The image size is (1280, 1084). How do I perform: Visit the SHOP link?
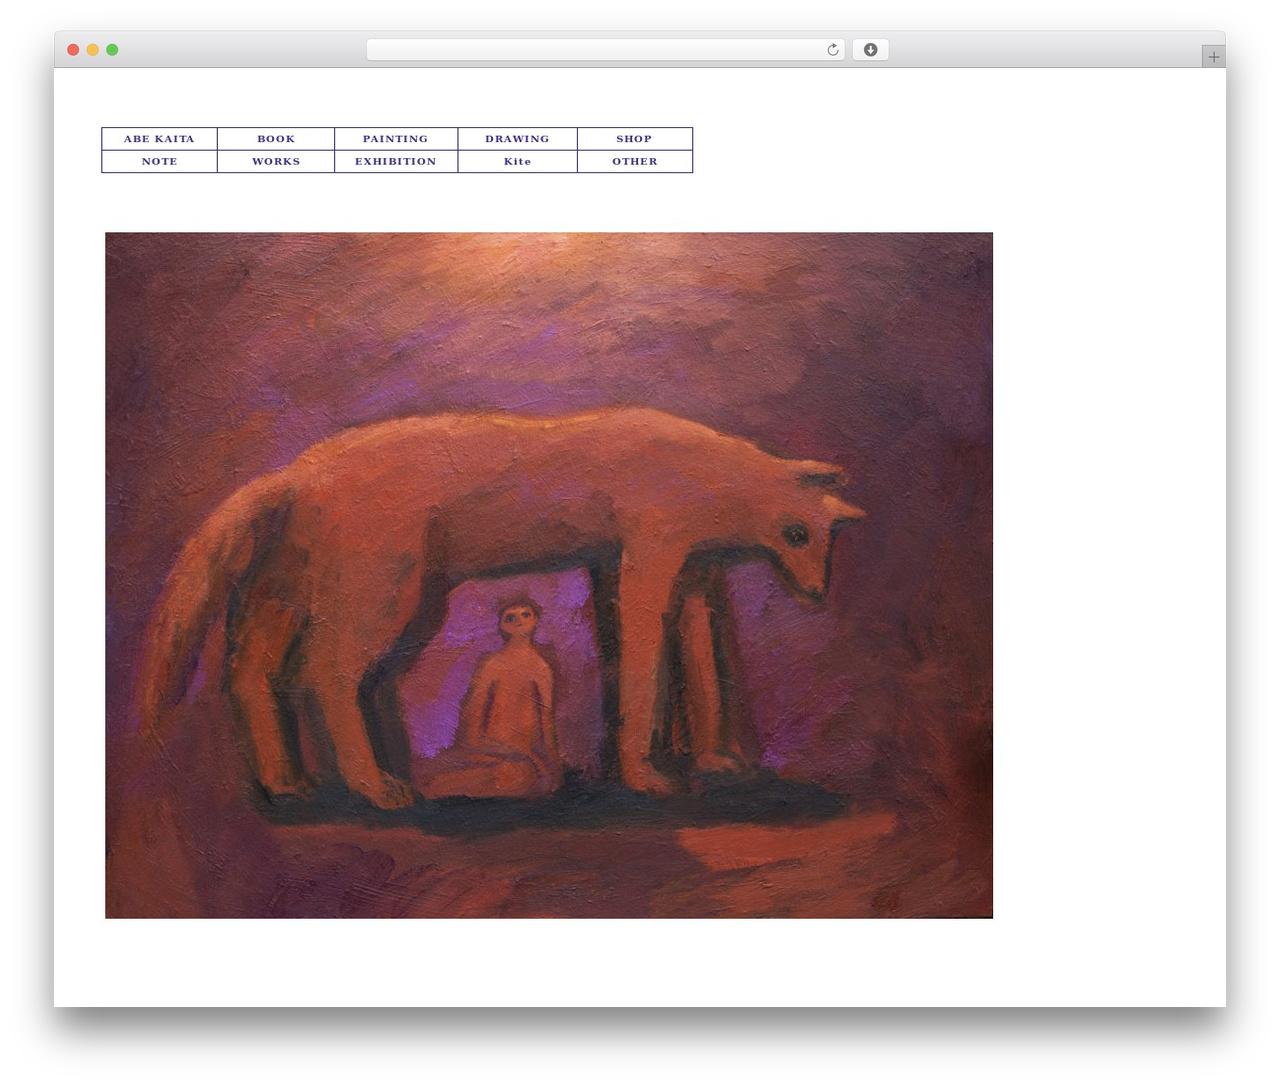634,139
